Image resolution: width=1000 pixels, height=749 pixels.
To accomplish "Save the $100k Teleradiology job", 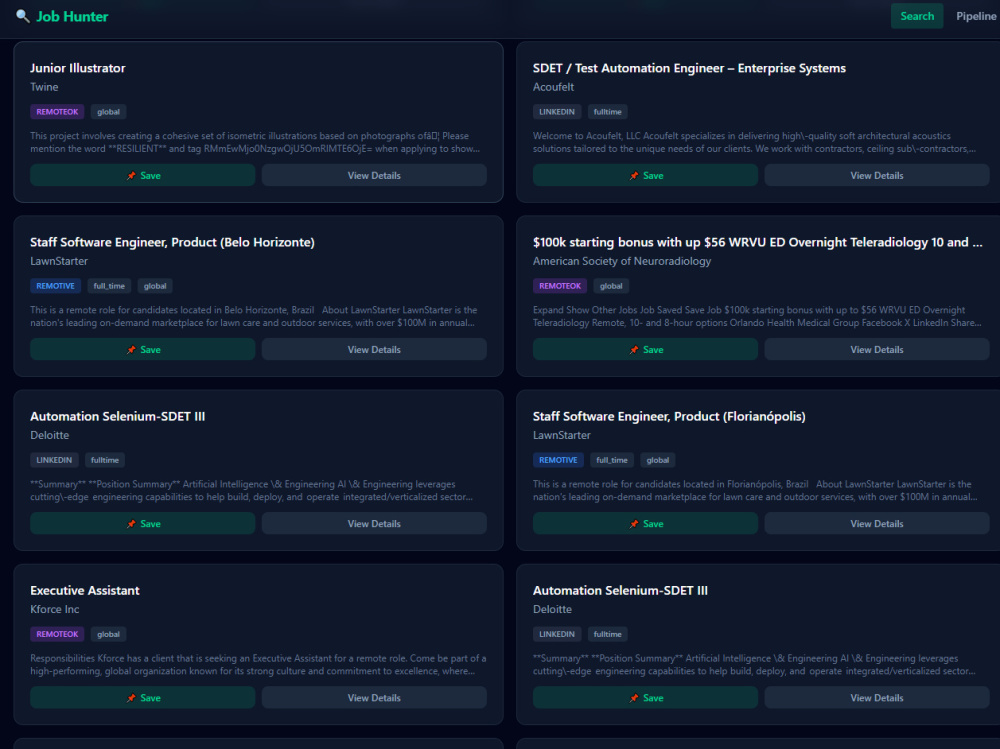I will click(645, 350).
